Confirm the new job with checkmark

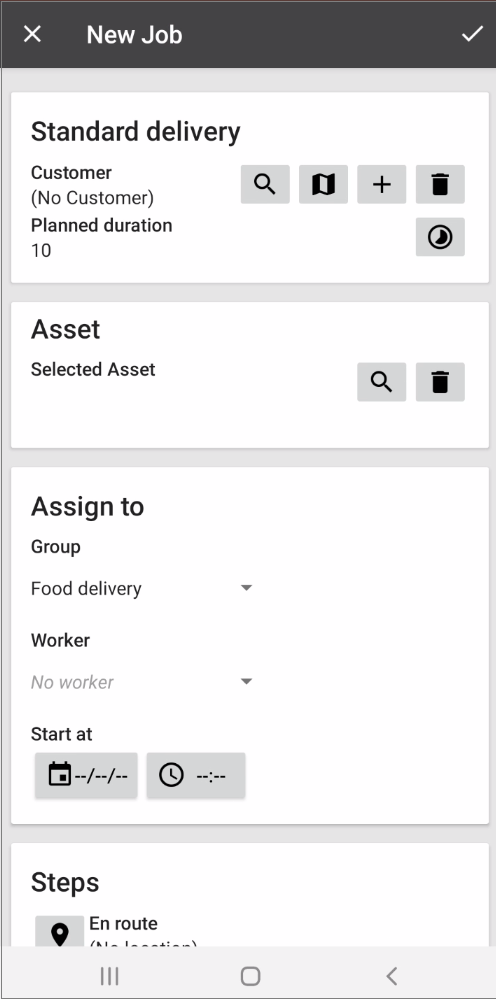472,34
